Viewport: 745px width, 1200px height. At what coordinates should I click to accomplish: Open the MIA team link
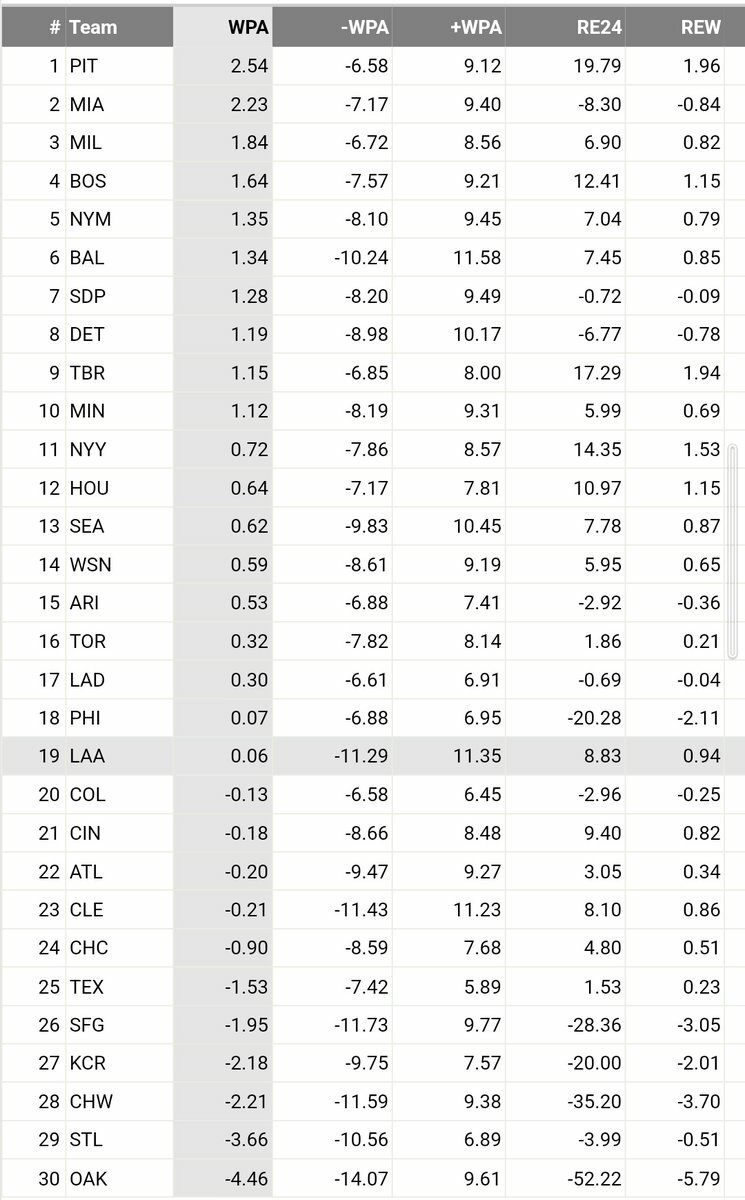pyautogui.click(x=87, y=105)
